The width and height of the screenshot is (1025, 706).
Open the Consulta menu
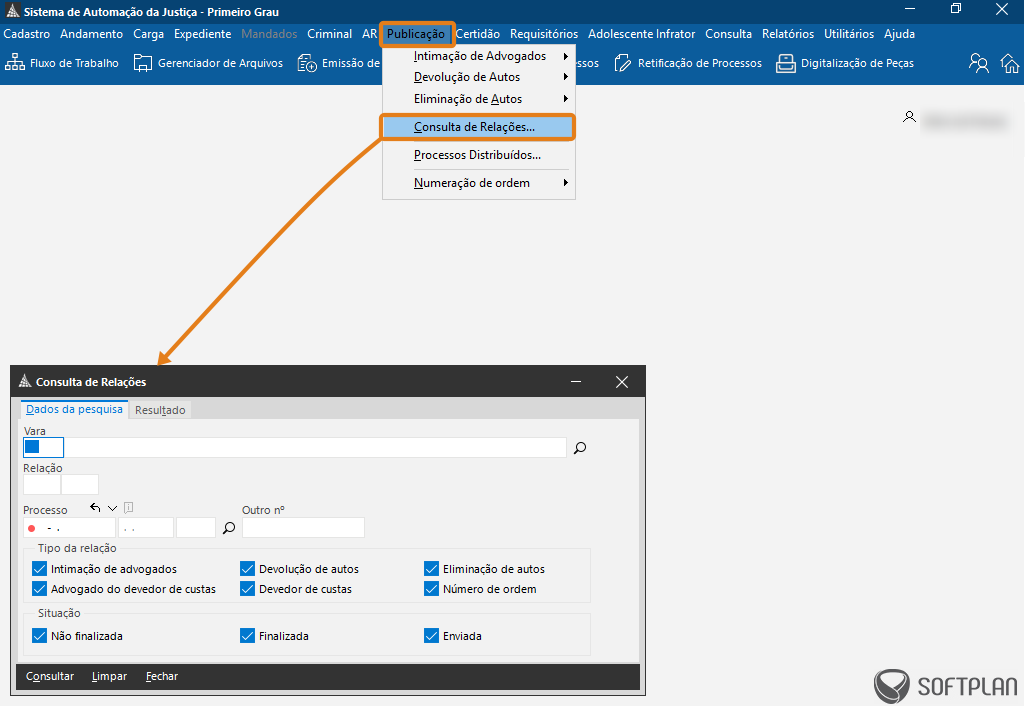click(728, 34)
